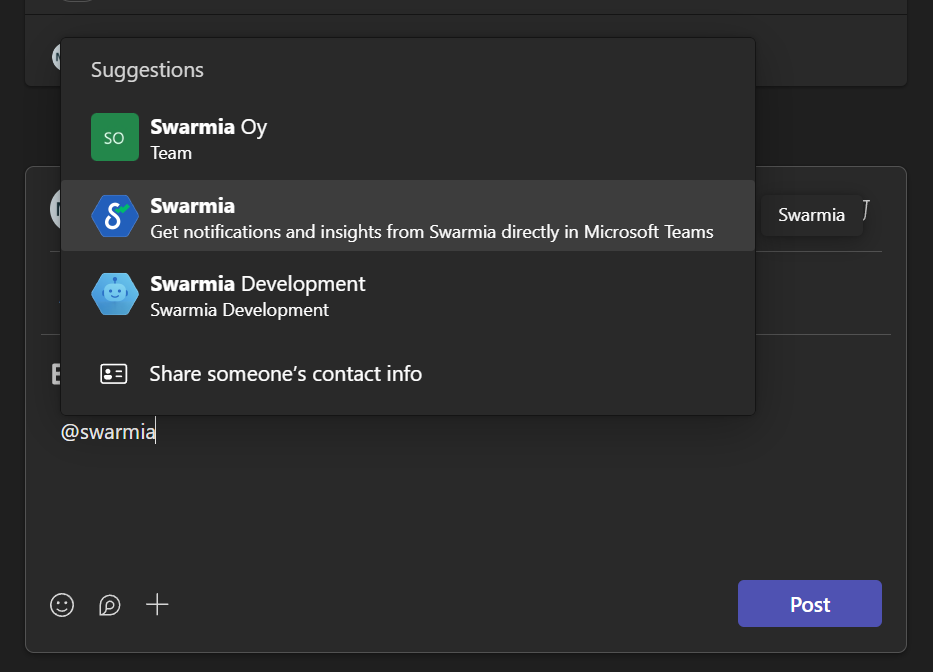Click the chat bubble icon beside emoji
This screenshot has width=933, height=672.
(x=110, y=605)
